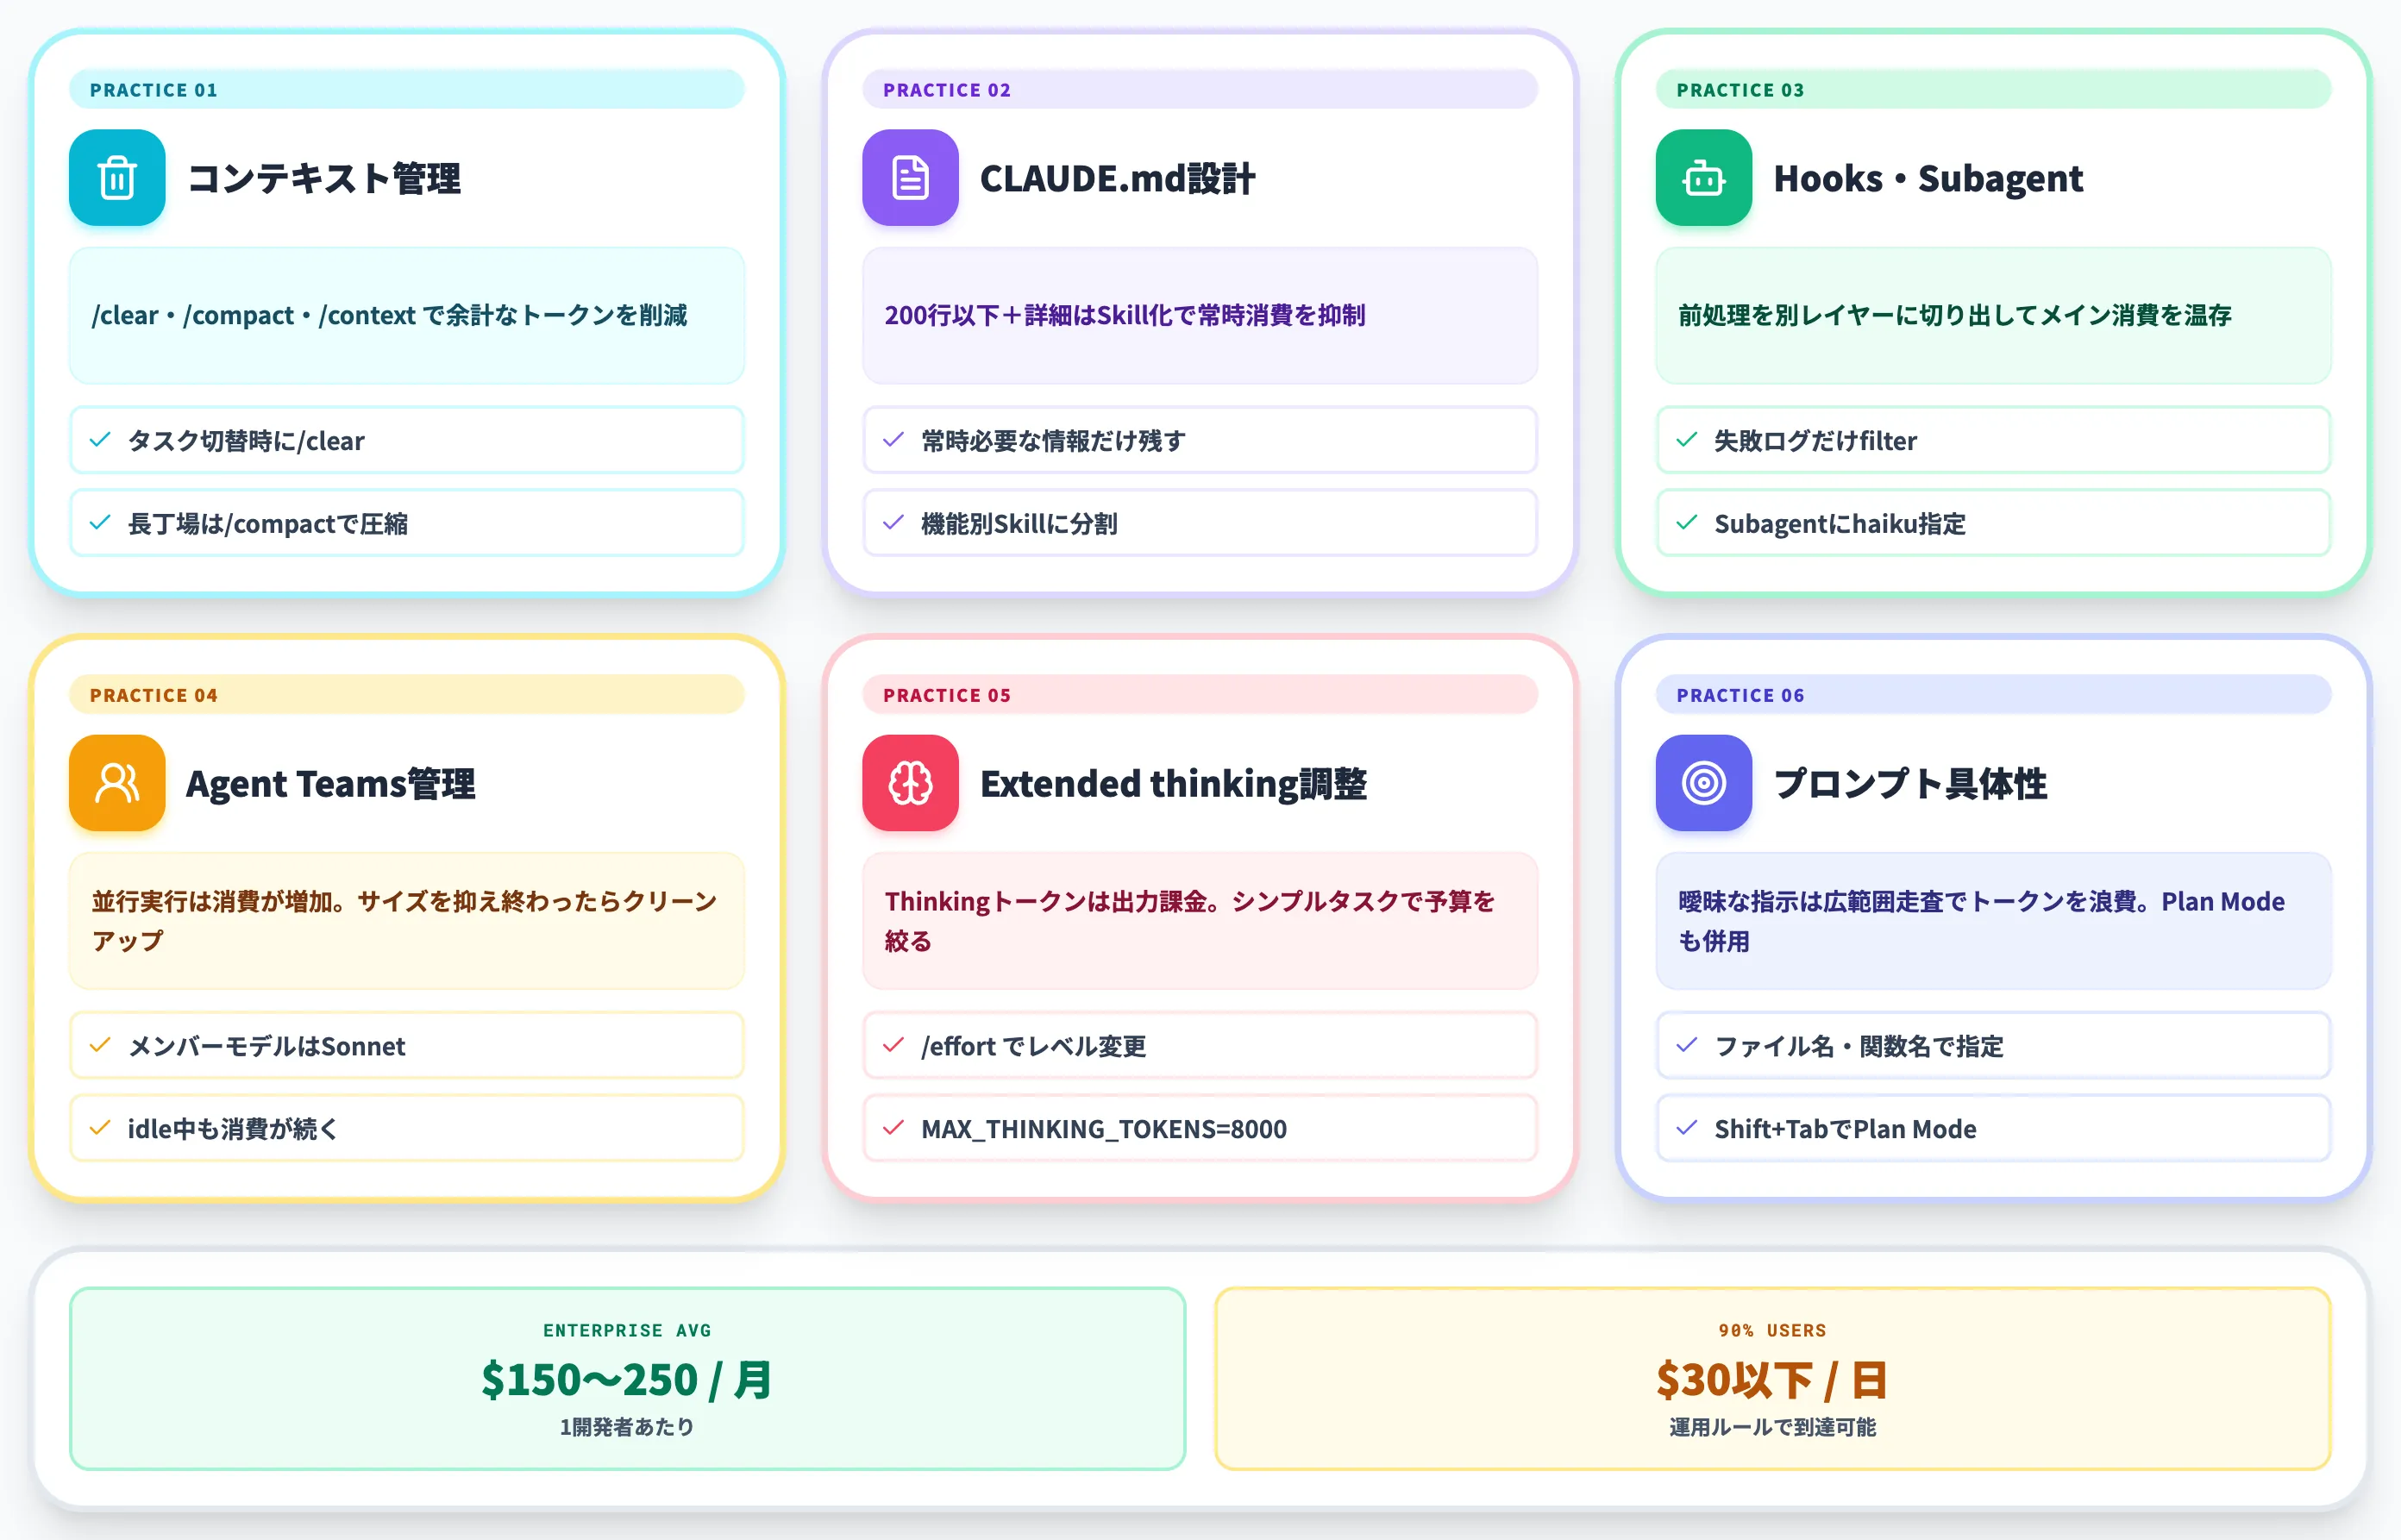Click the 1開発者あたり caption
The width and height of the screenshot is (2401, 1540).
[x=627, y=1427]
